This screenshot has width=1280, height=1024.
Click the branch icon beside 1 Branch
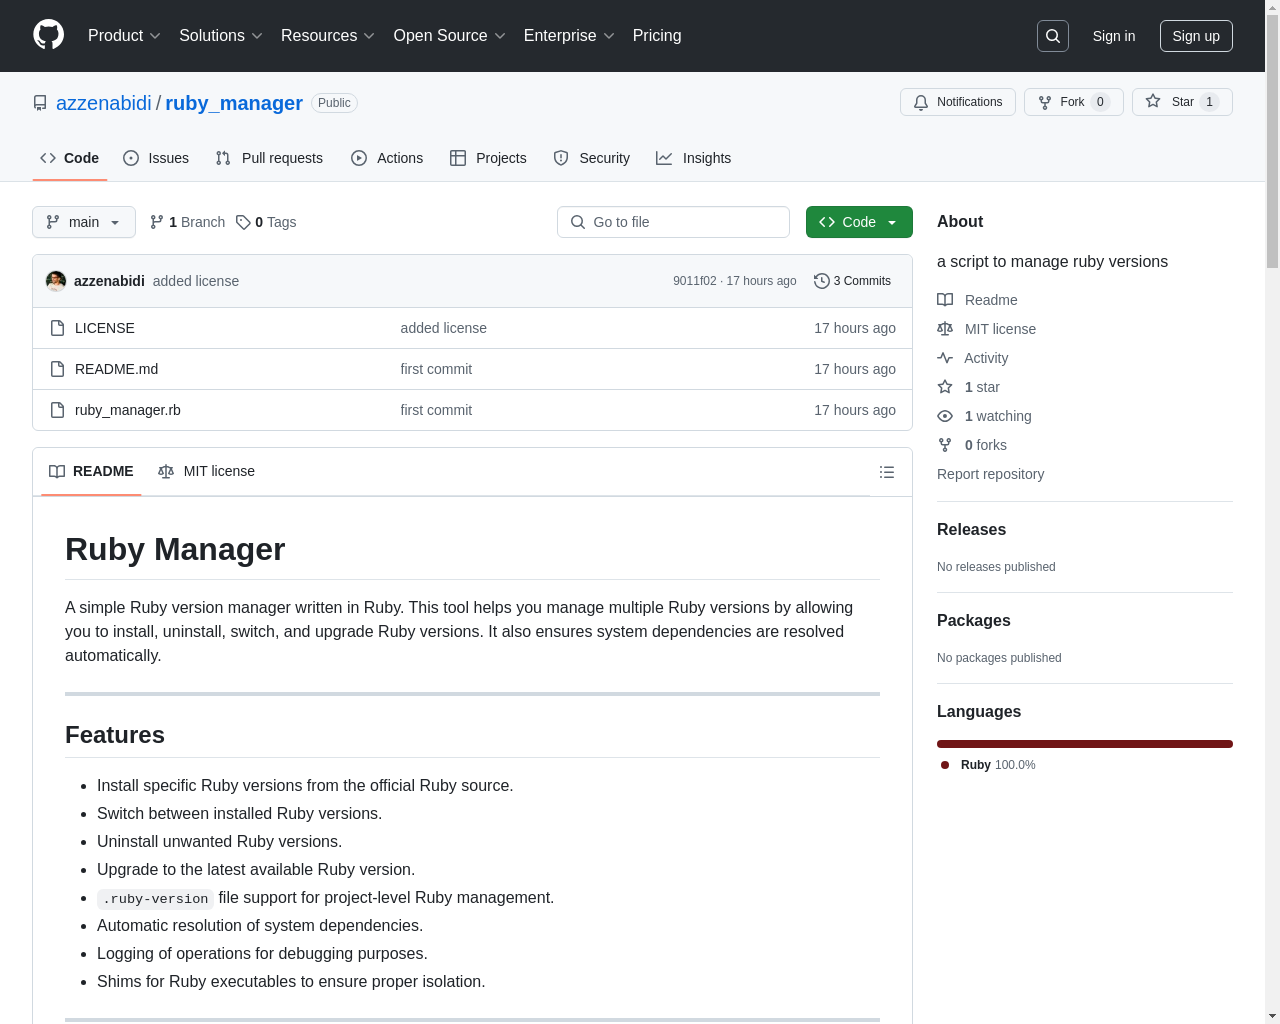pos(157,222)
